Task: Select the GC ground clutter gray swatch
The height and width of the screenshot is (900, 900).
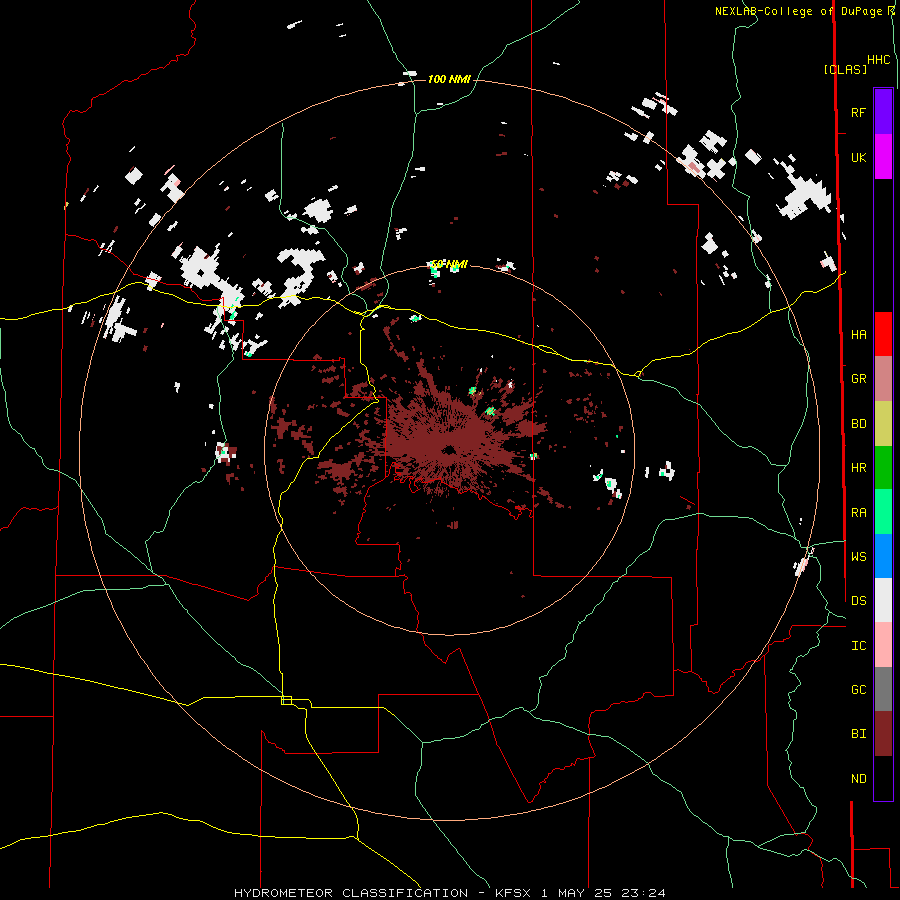Action: point(883,689)
